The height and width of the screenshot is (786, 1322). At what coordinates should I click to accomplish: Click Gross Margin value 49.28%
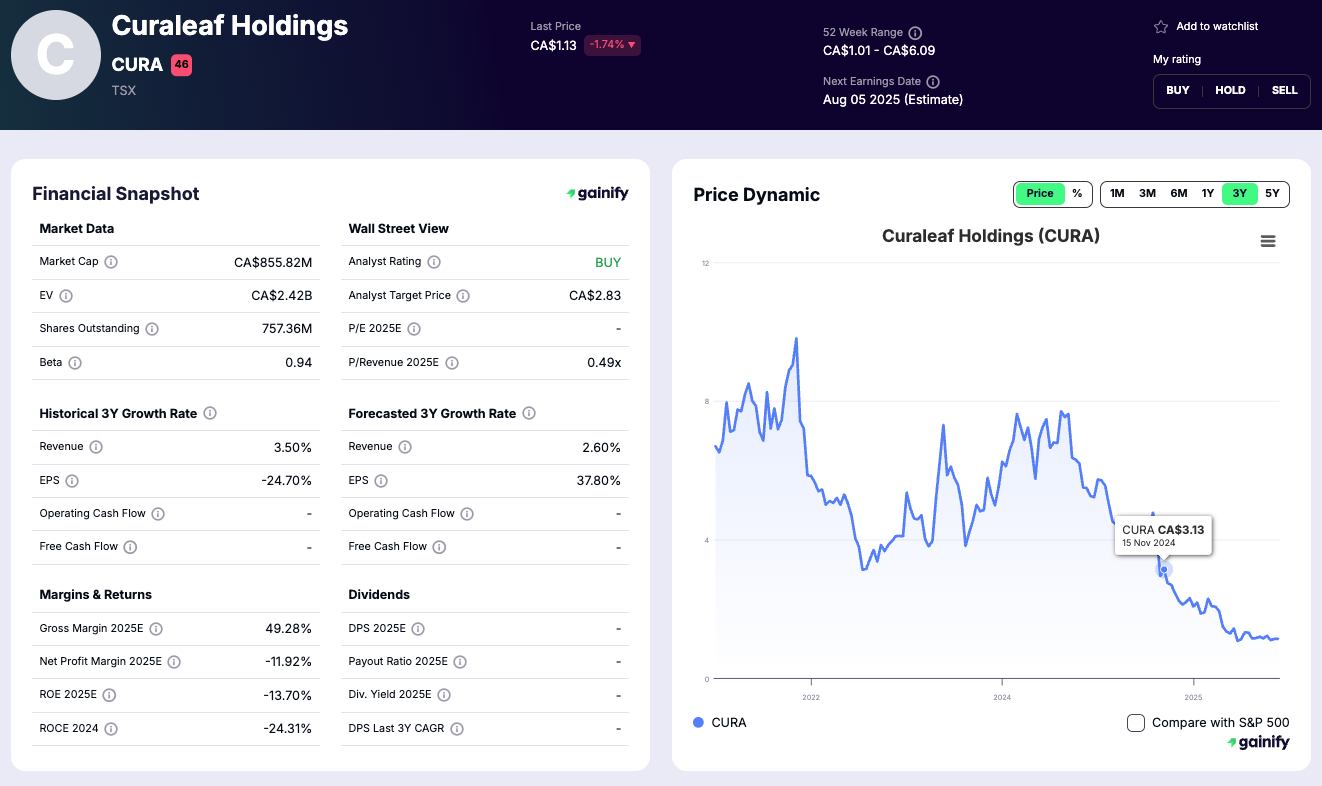click(286, 629)
